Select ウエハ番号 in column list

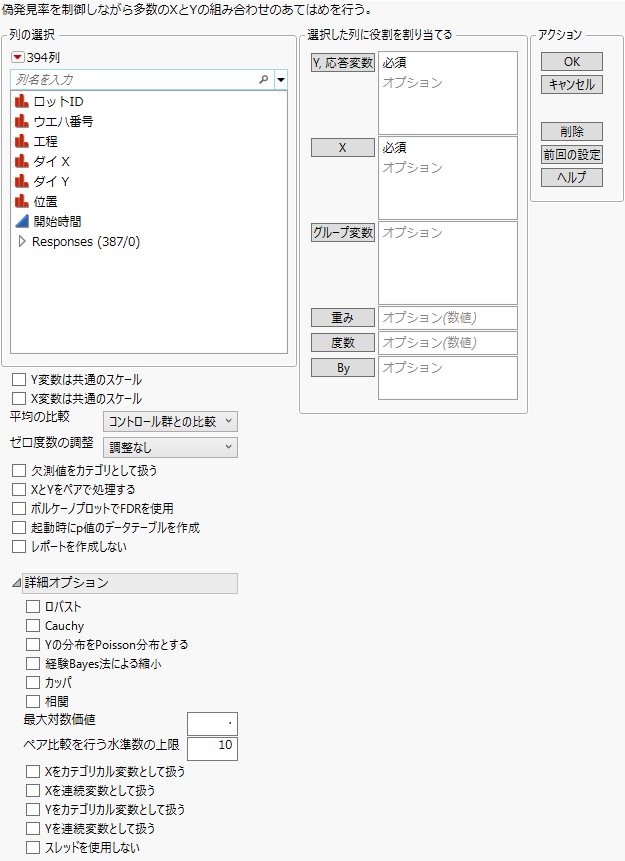[x=63, y=121]
